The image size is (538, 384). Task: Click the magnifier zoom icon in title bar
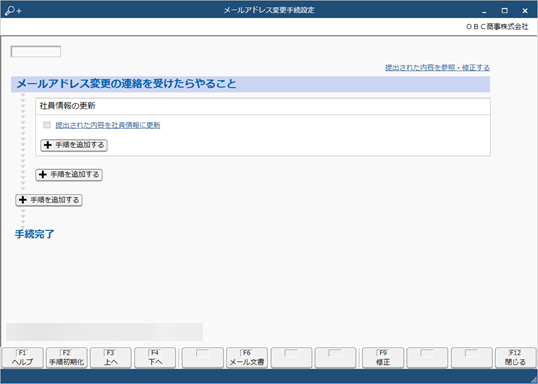point(13,11)
